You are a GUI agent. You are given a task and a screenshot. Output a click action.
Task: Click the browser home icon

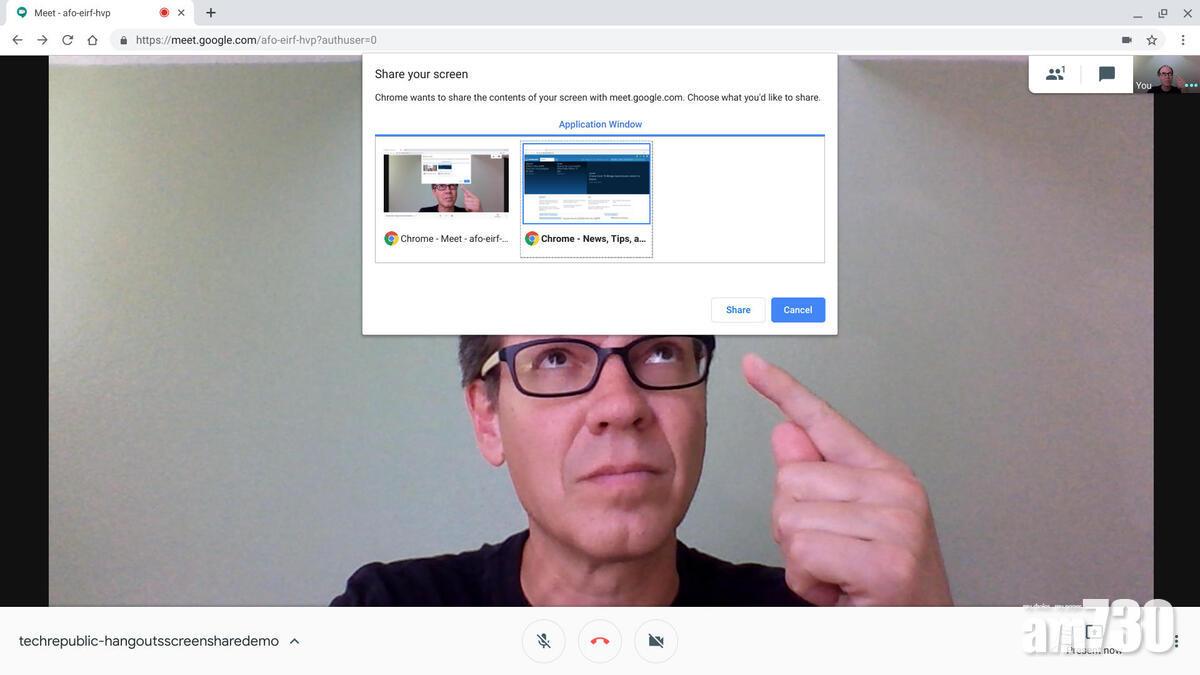(92, 40)
